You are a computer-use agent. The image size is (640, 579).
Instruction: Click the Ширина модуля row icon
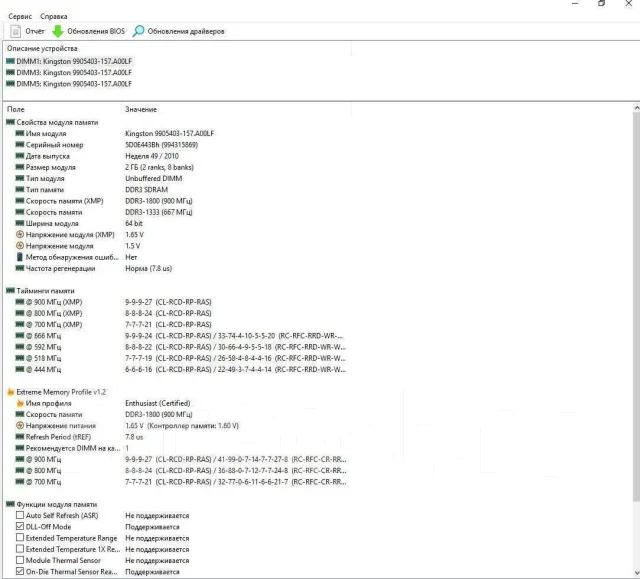(20, 223)
